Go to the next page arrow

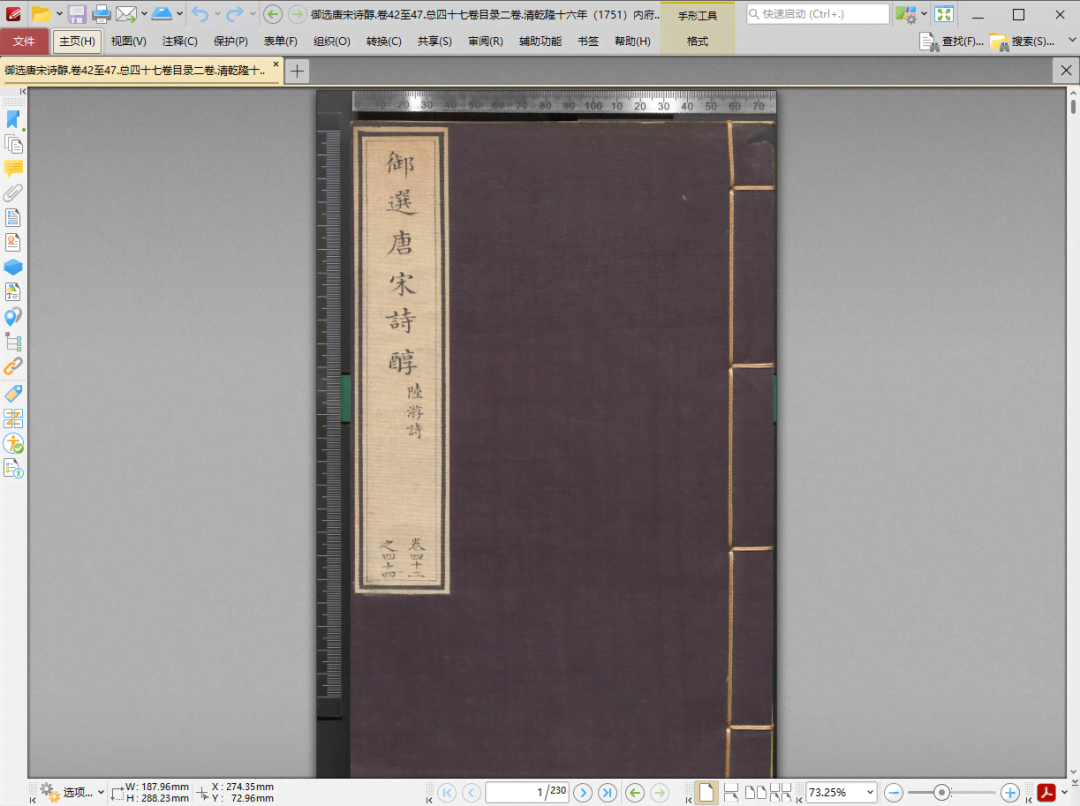tap(583, 793)
